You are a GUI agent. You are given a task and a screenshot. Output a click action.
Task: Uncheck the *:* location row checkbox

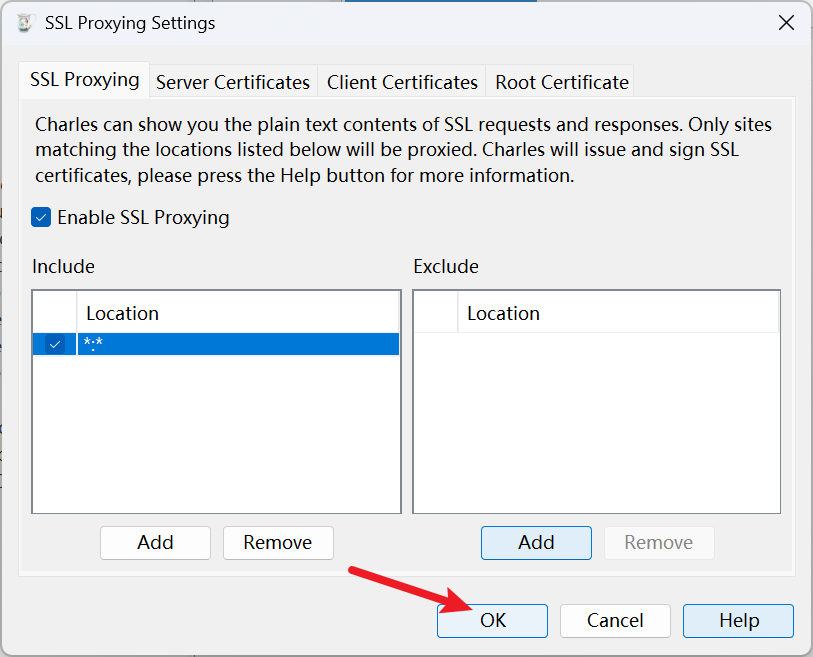[x=54, y=344]
